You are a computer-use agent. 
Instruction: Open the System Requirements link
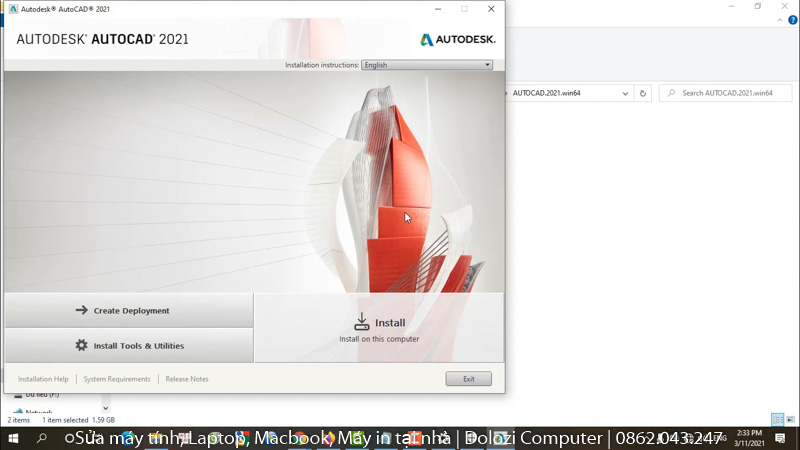coord(117,379)
